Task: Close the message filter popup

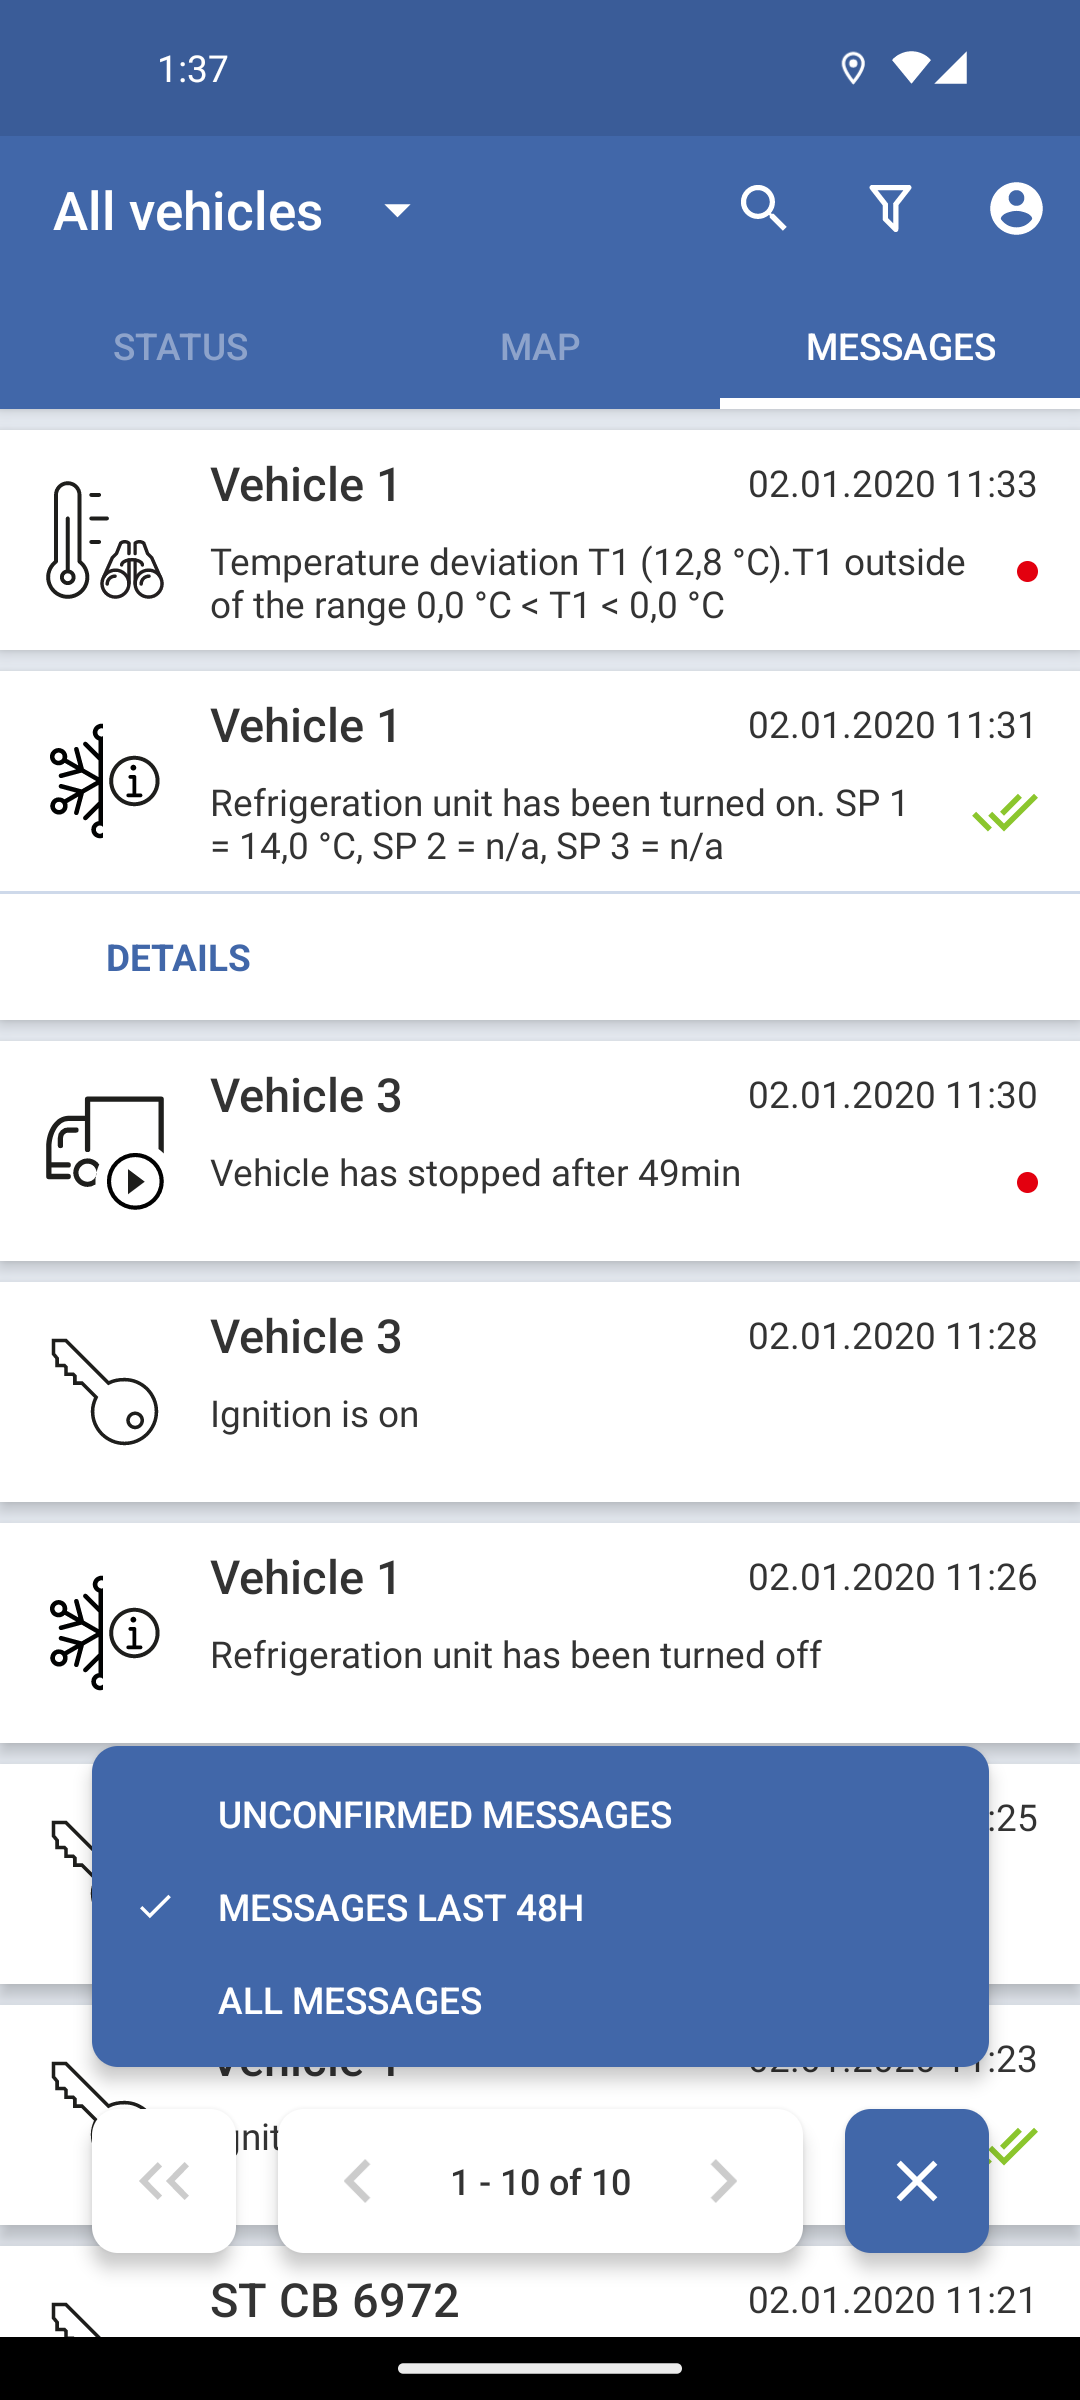Action: pos(917,2181)
